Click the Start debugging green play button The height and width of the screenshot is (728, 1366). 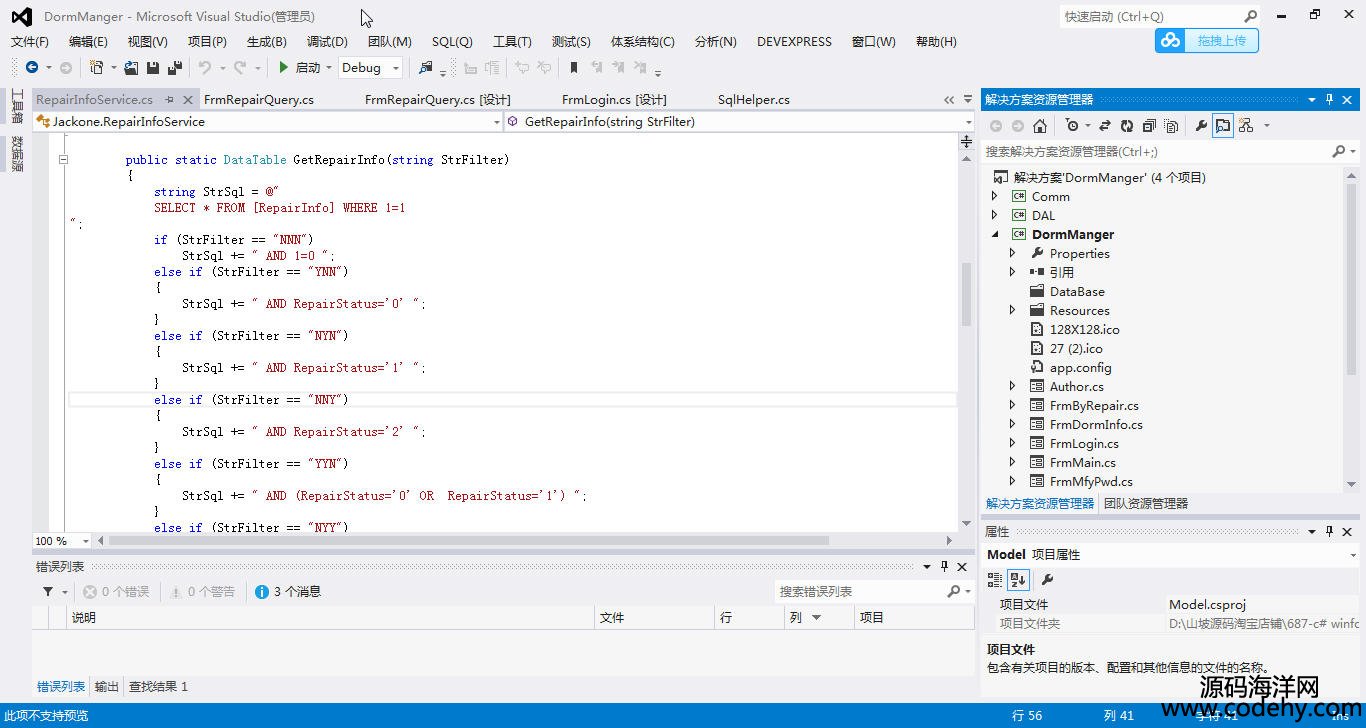coord(284,68)
